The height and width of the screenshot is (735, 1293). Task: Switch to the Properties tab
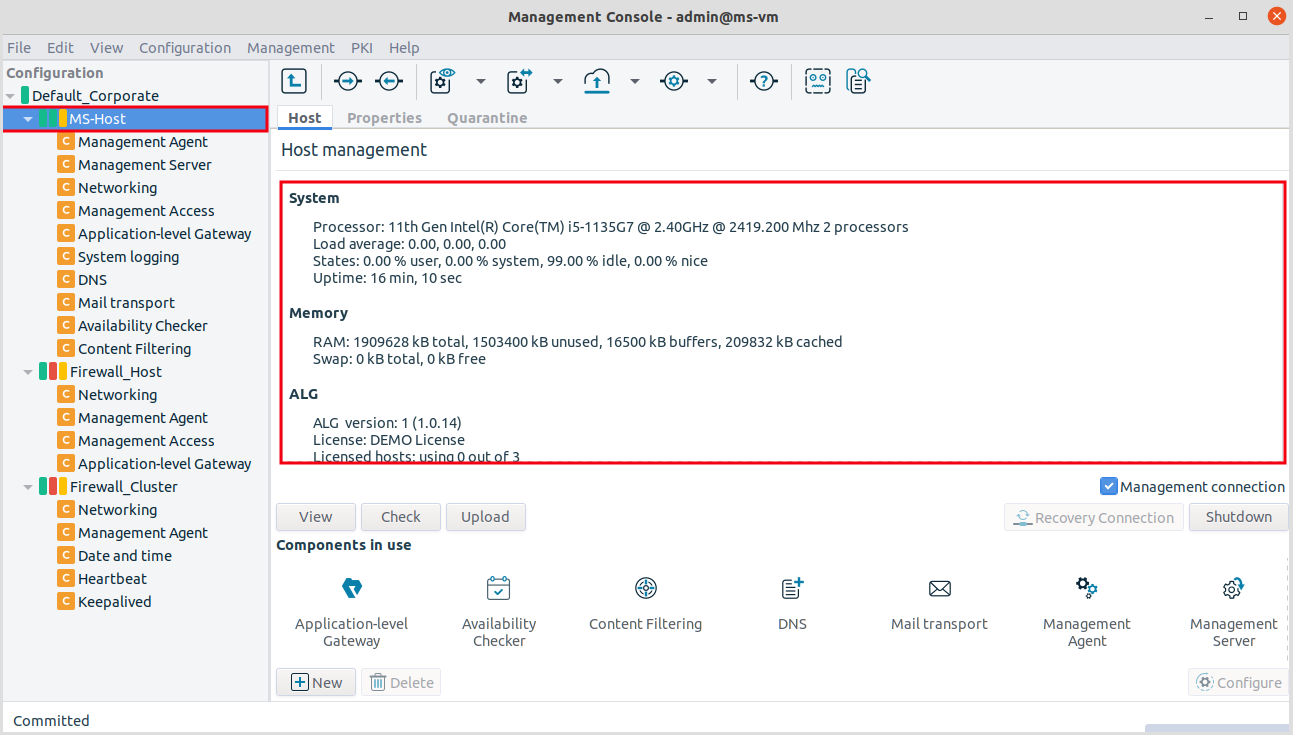coord(384,117)
